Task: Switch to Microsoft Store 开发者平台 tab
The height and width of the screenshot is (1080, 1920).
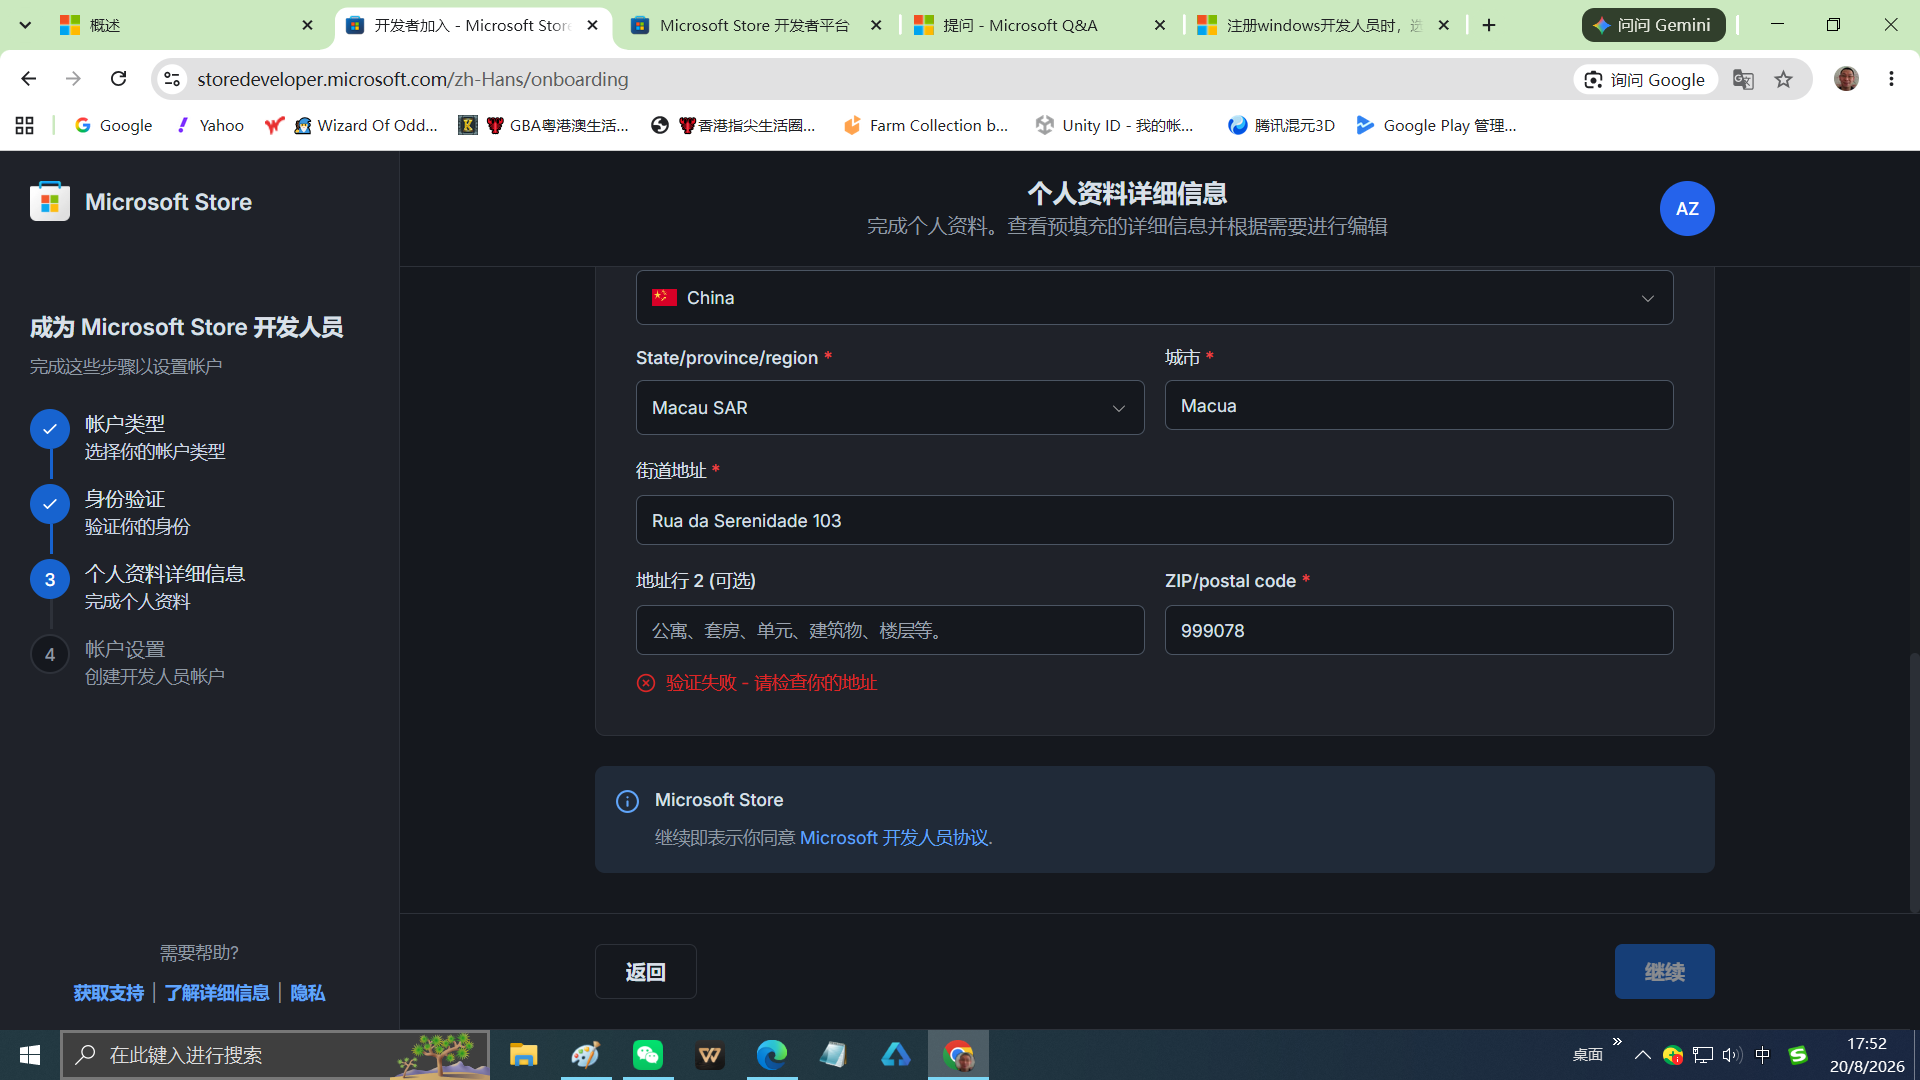Action: [756, 25]
